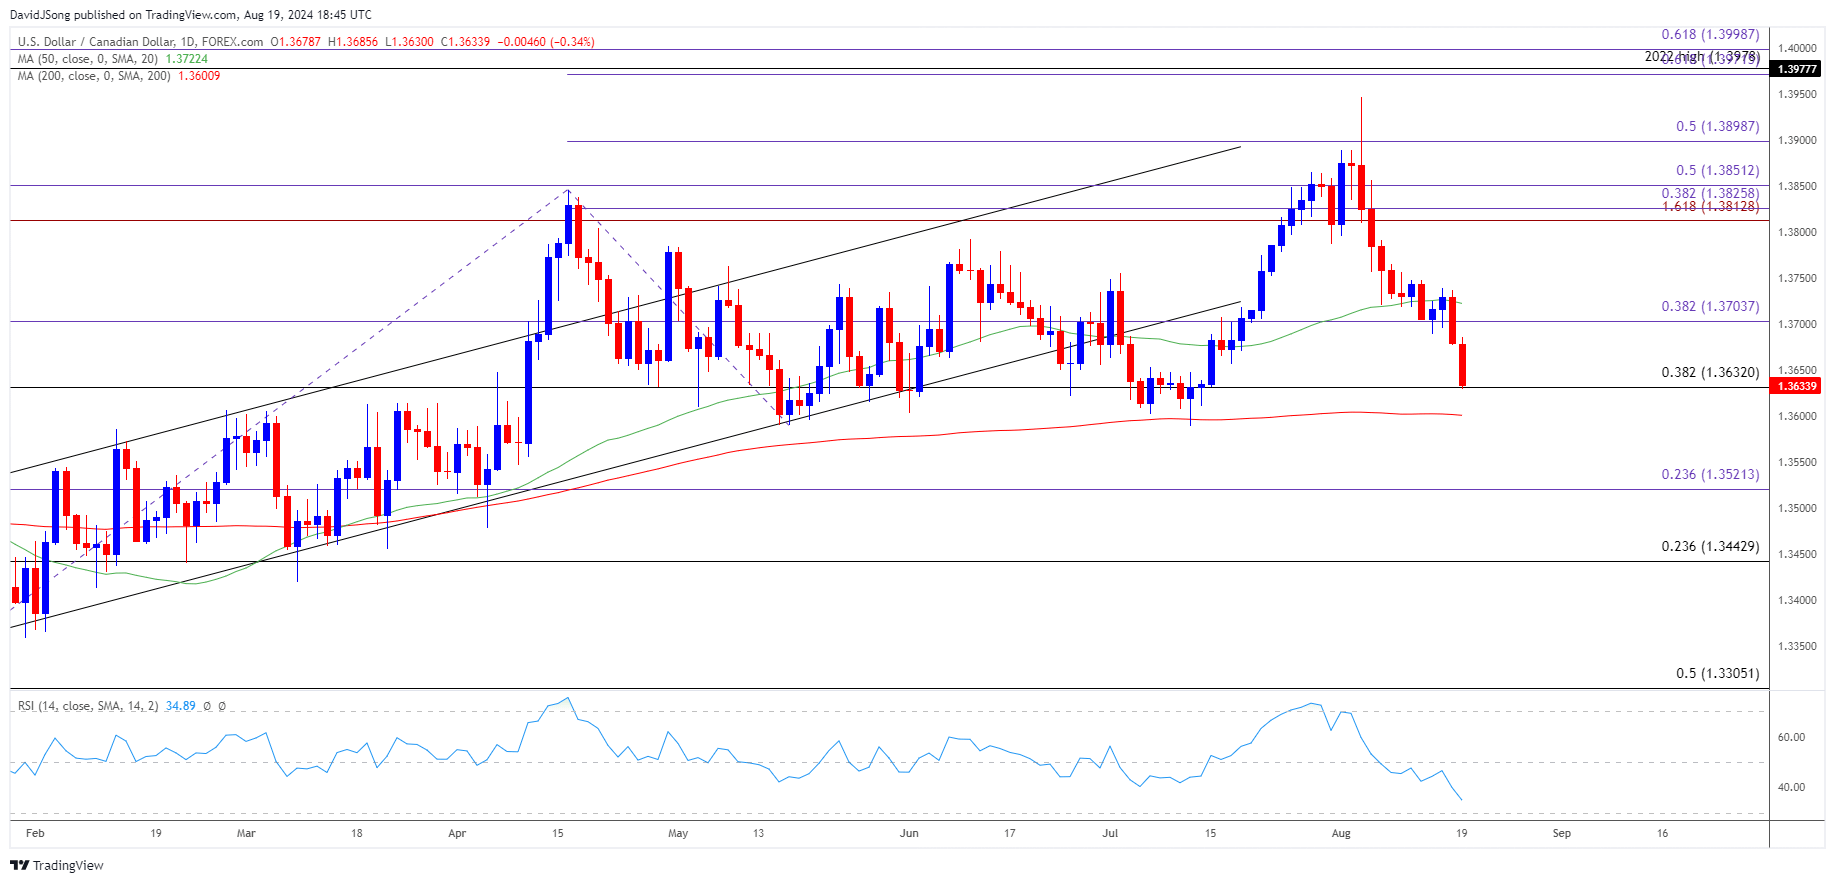Click the 0.382 (1.38258) Fibonacci label
1835x883 pixels.
[x=1710, y=194]
